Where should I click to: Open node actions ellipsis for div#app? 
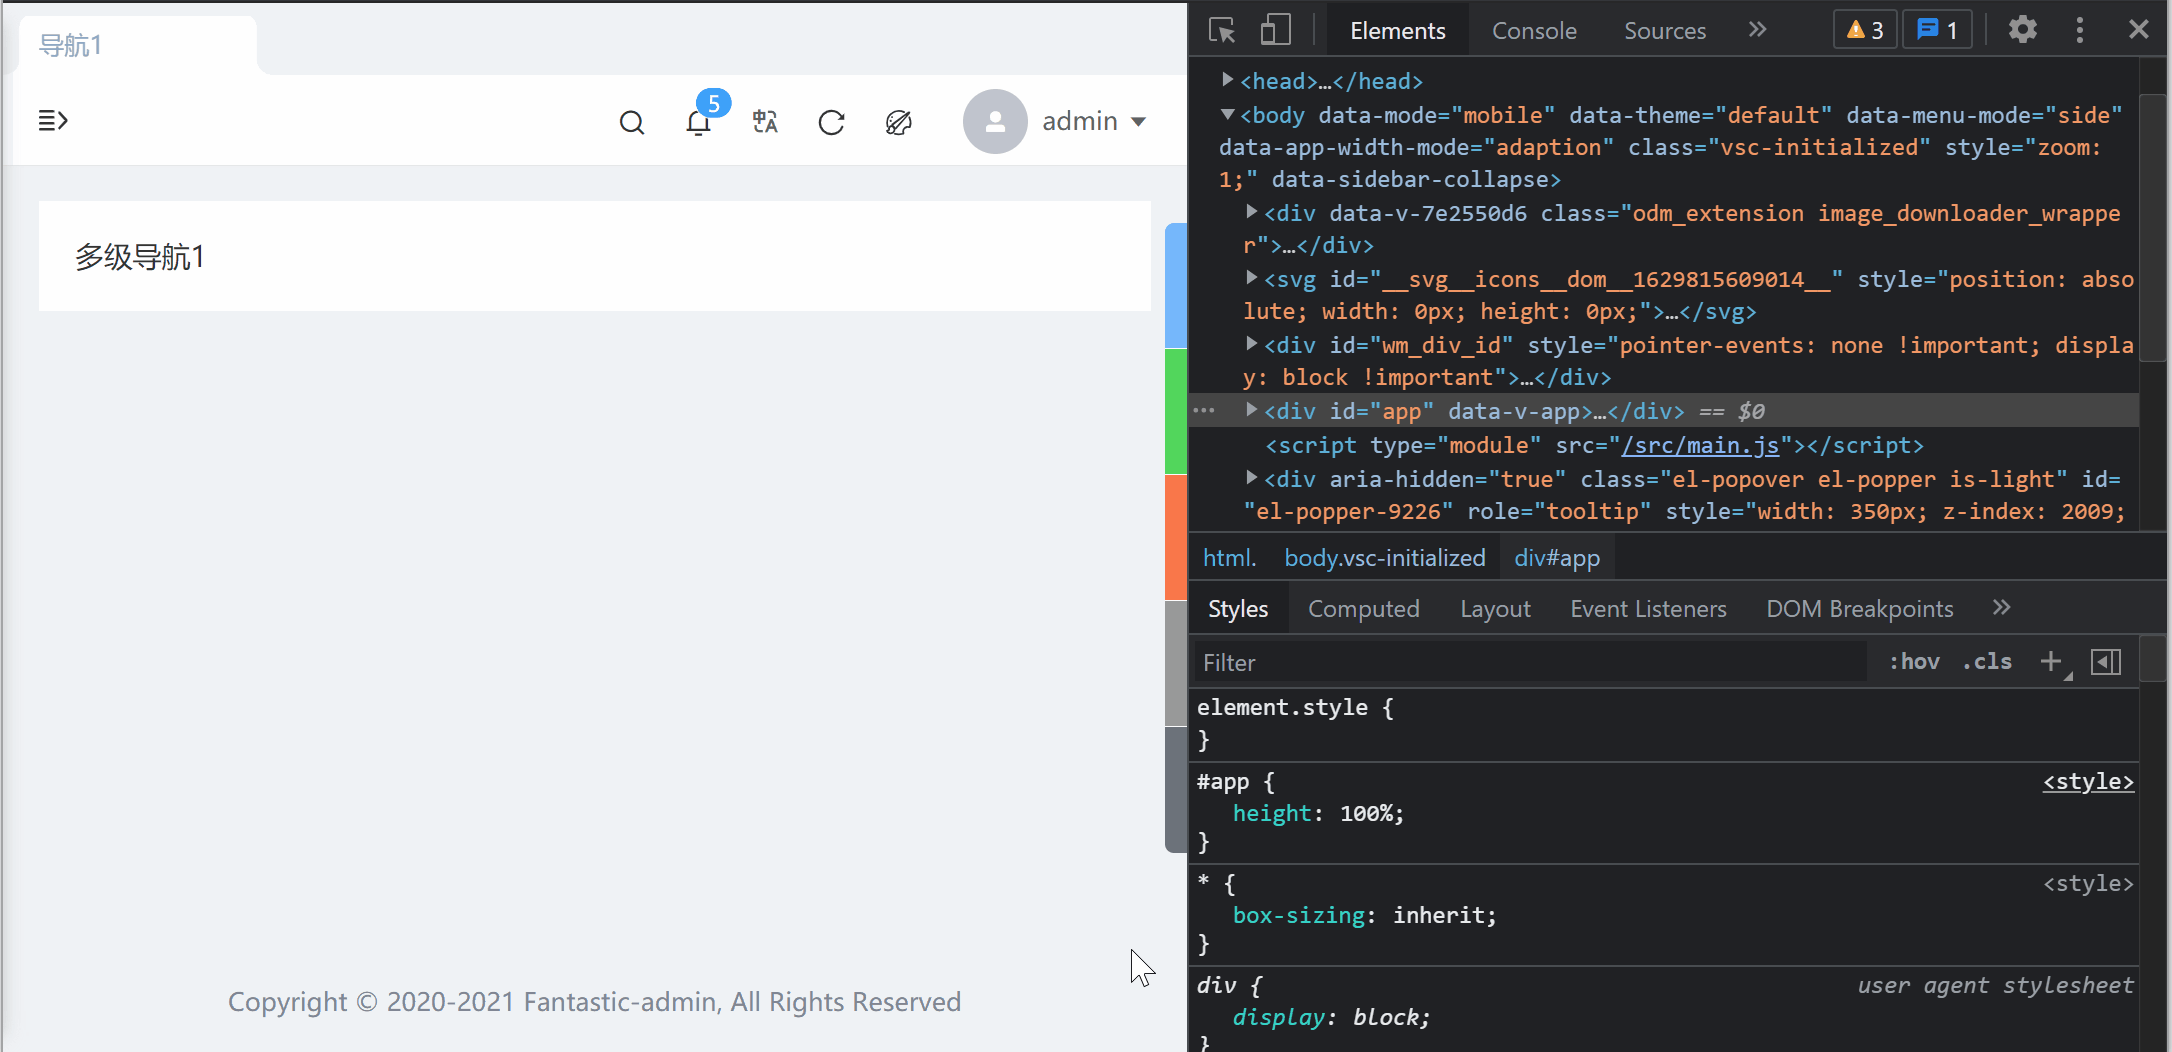coord(1204,411)
